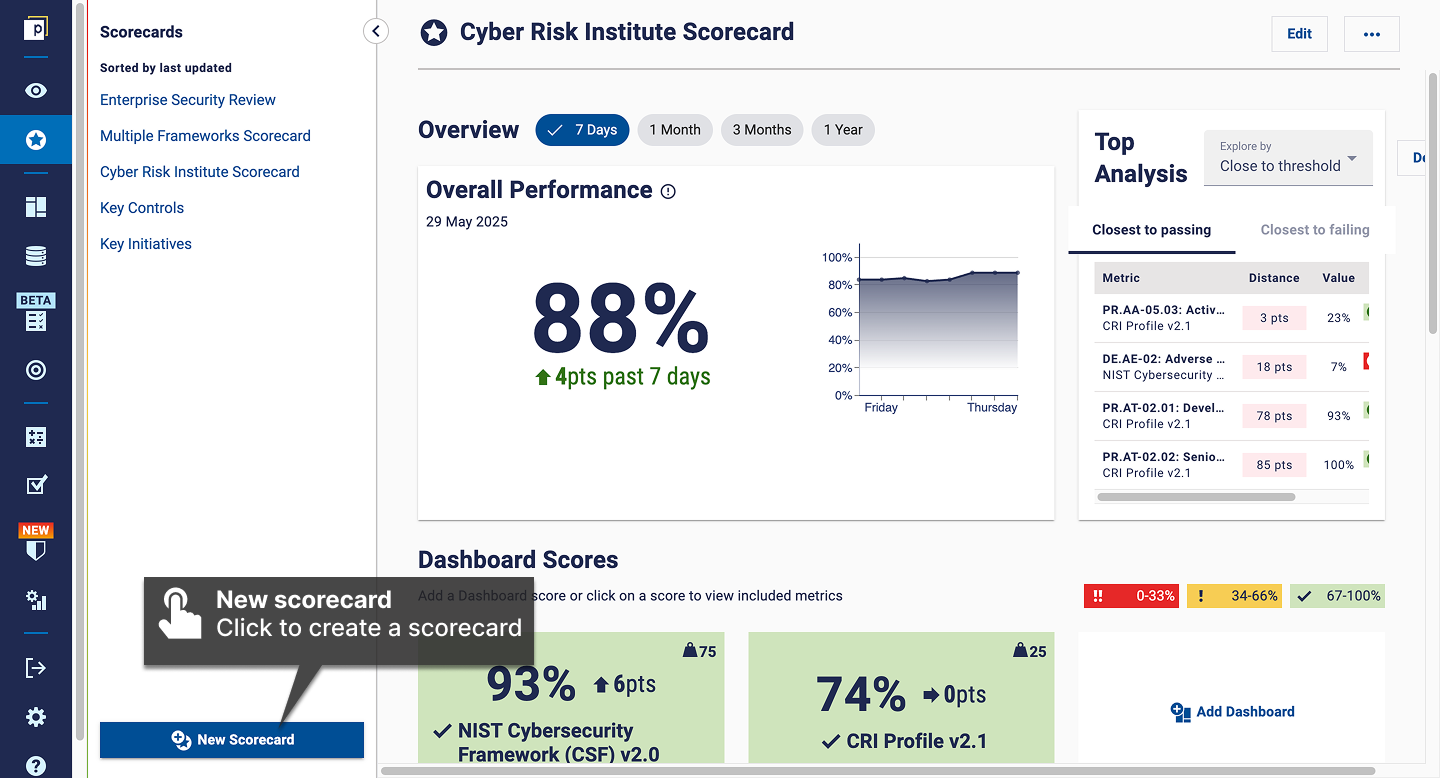Open the target sidebar icon

[36, 371]
